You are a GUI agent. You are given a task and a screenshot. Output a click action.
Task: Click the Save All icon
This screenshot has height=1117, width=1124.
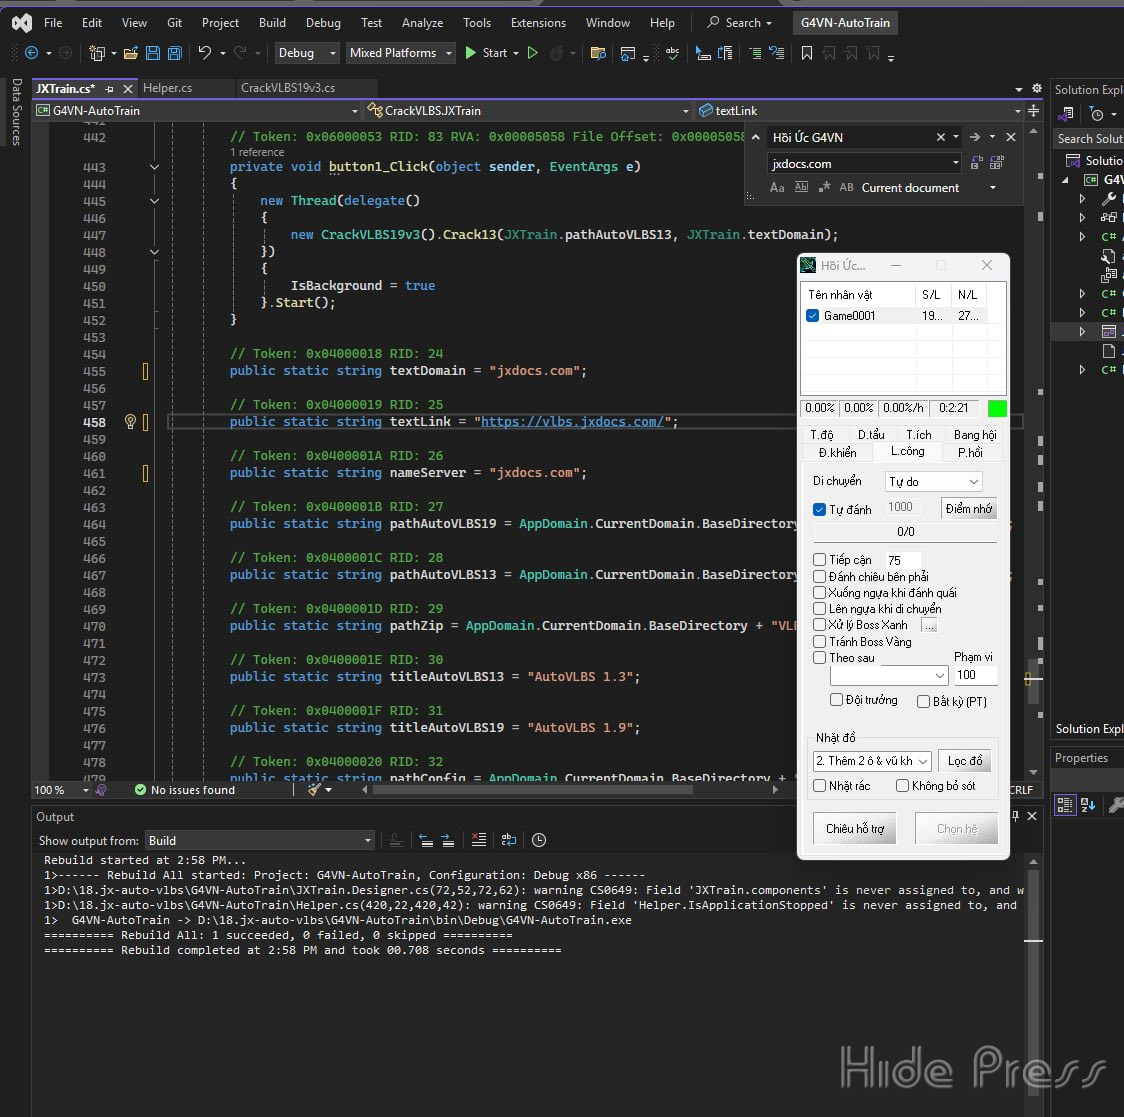[174, 53]
